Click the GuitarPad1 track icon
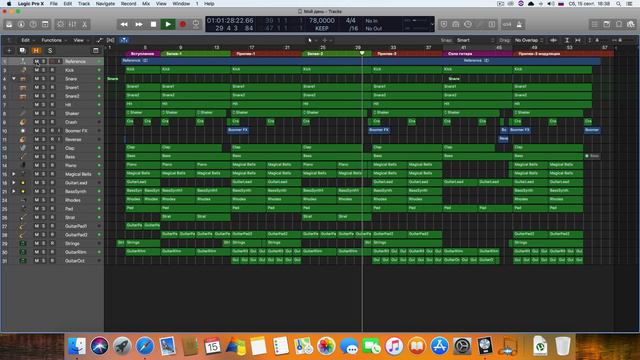 [x=23, y=226]
